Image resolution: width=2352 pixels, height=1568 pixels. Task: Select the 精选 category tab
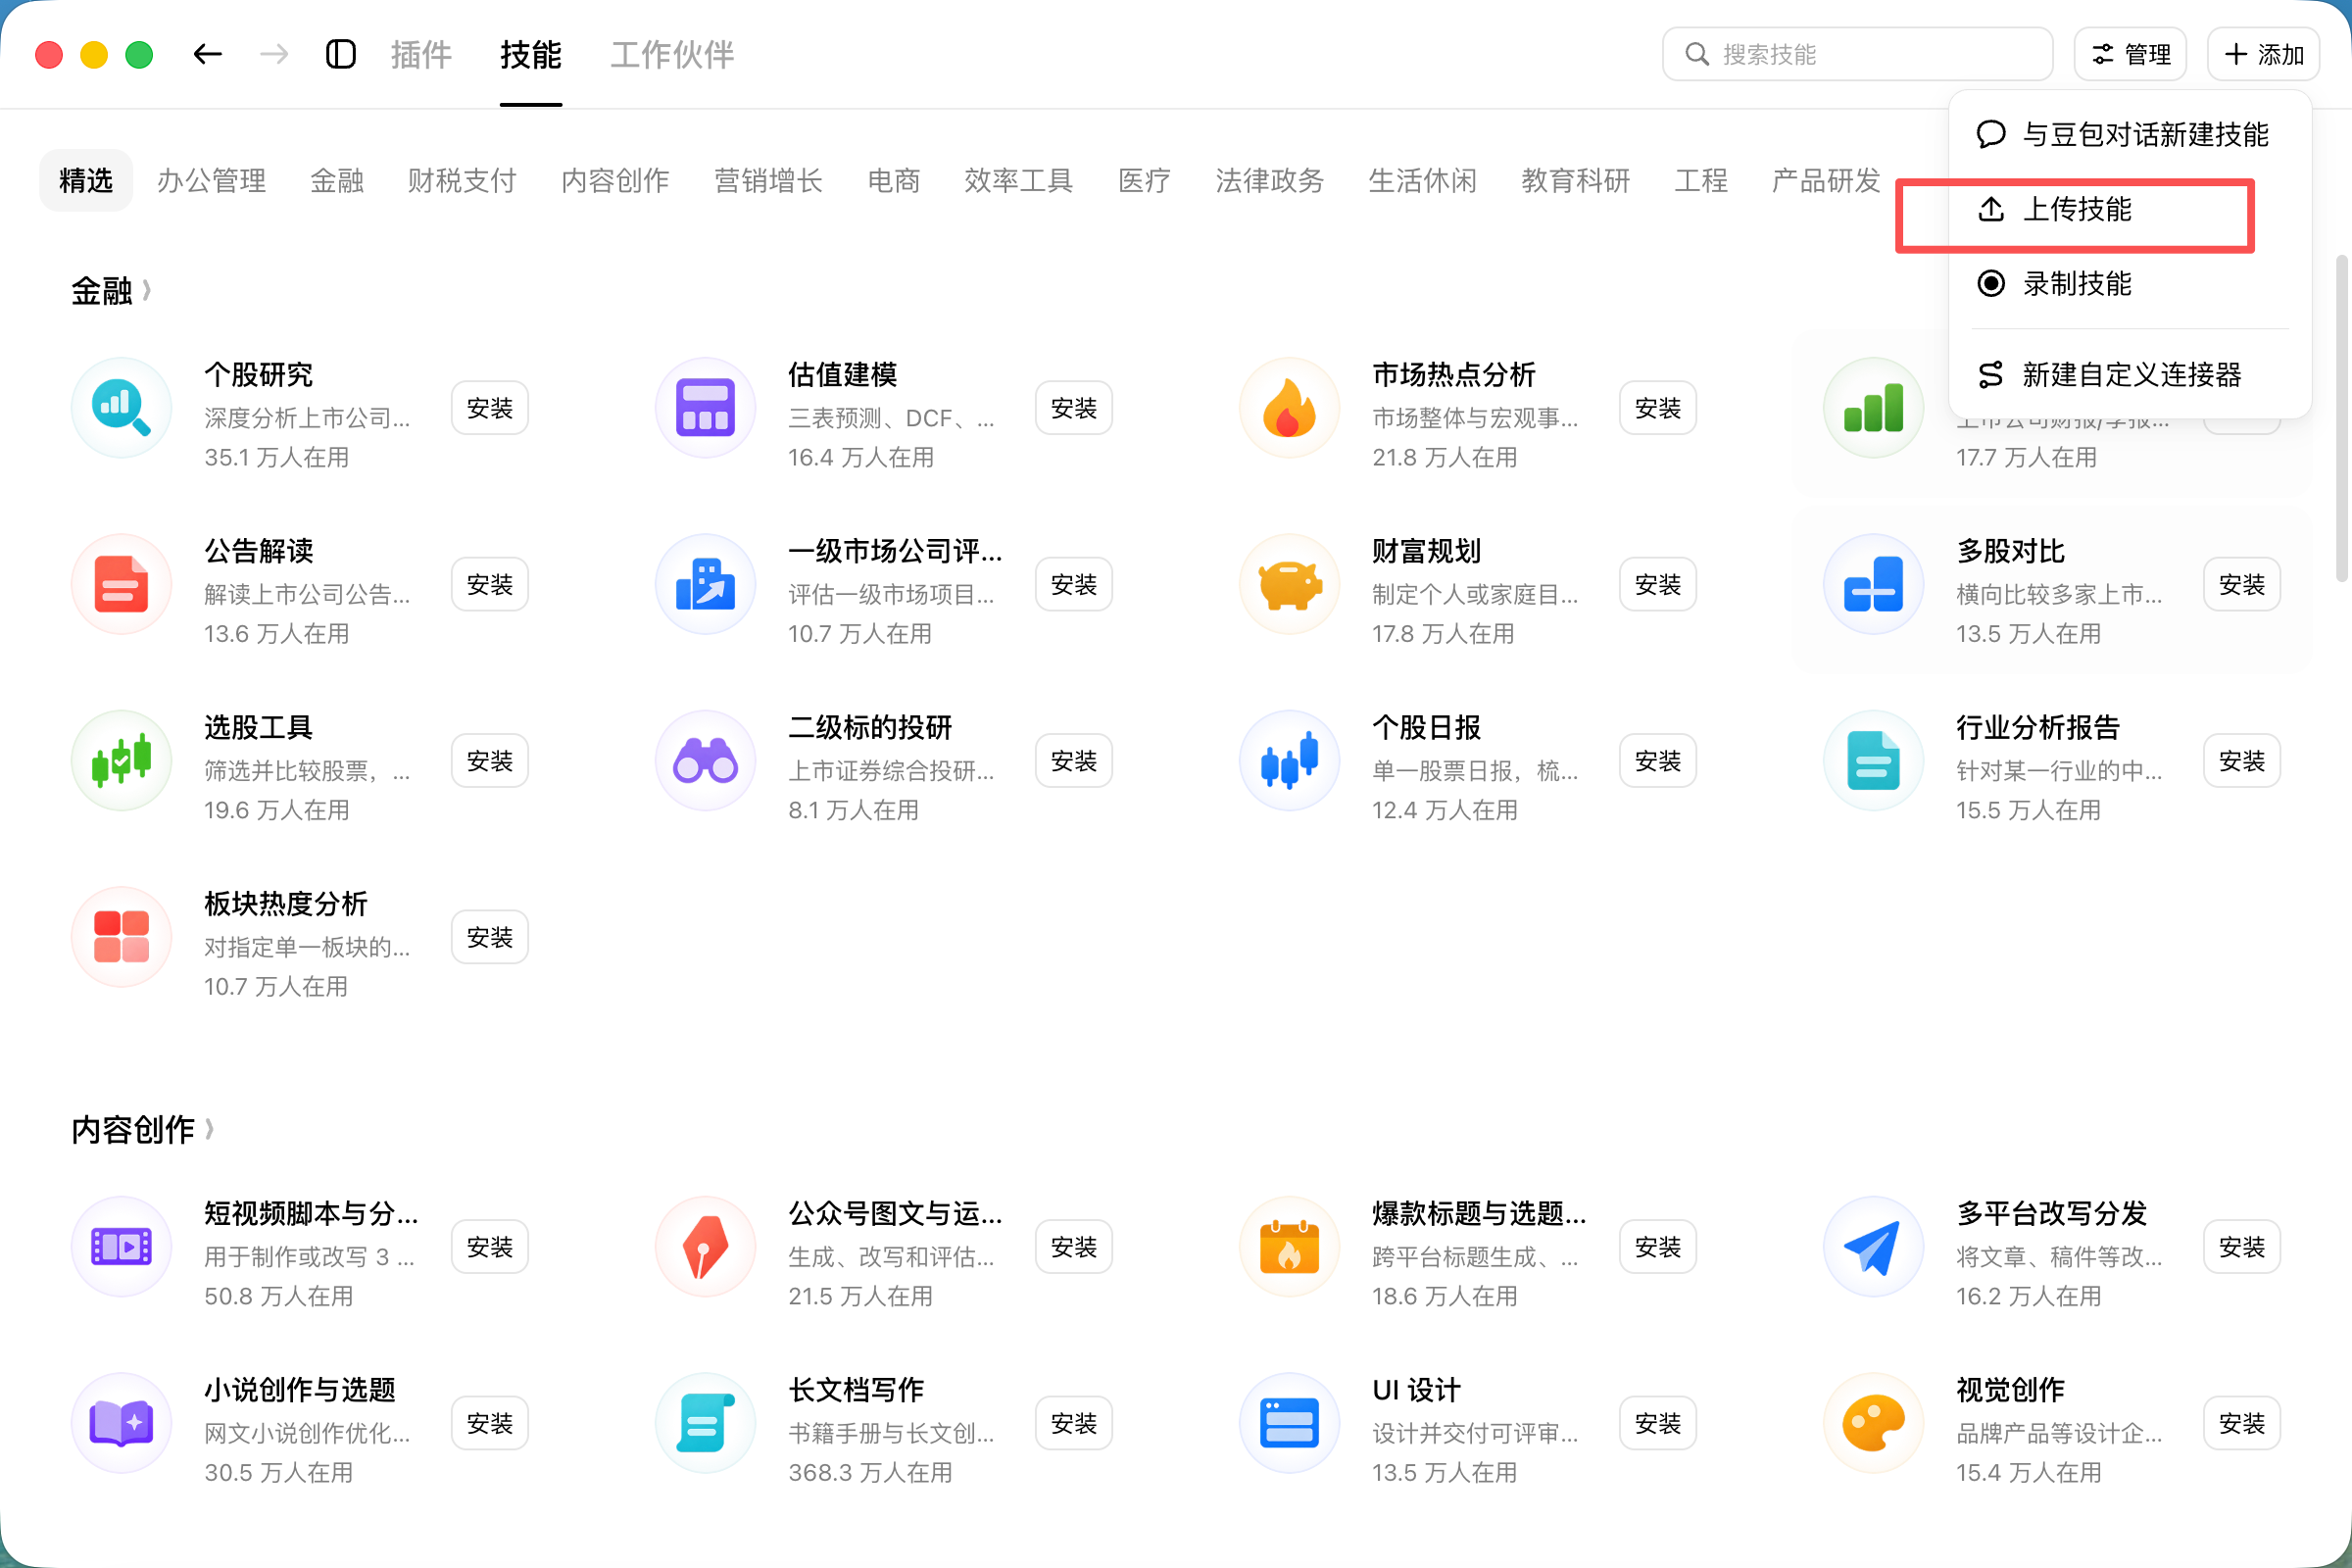tap(86, 180)
